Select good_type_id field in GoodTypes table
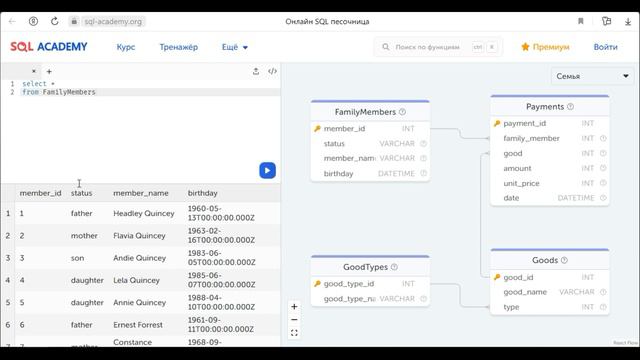The height and width of the screenshot is (360, 640). click(370, 284)
